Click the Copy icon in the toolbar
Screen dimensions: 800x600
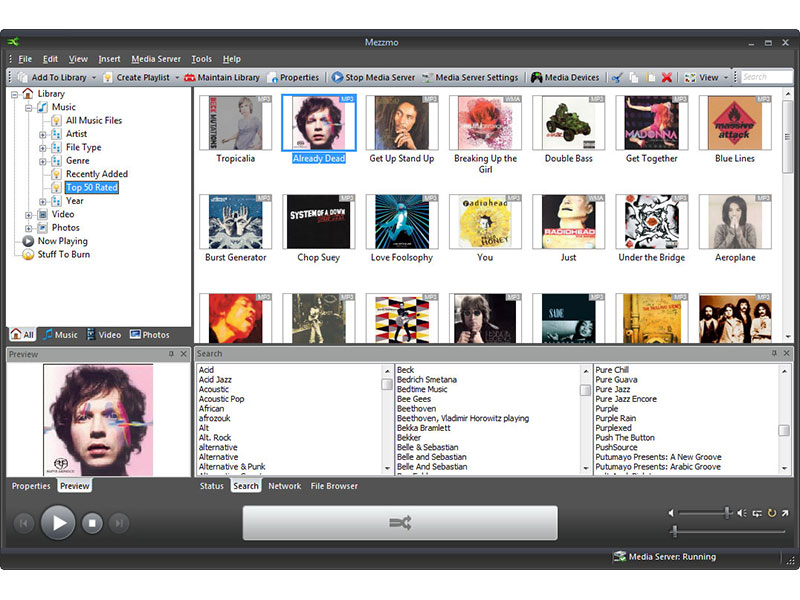tap(634, 78)
